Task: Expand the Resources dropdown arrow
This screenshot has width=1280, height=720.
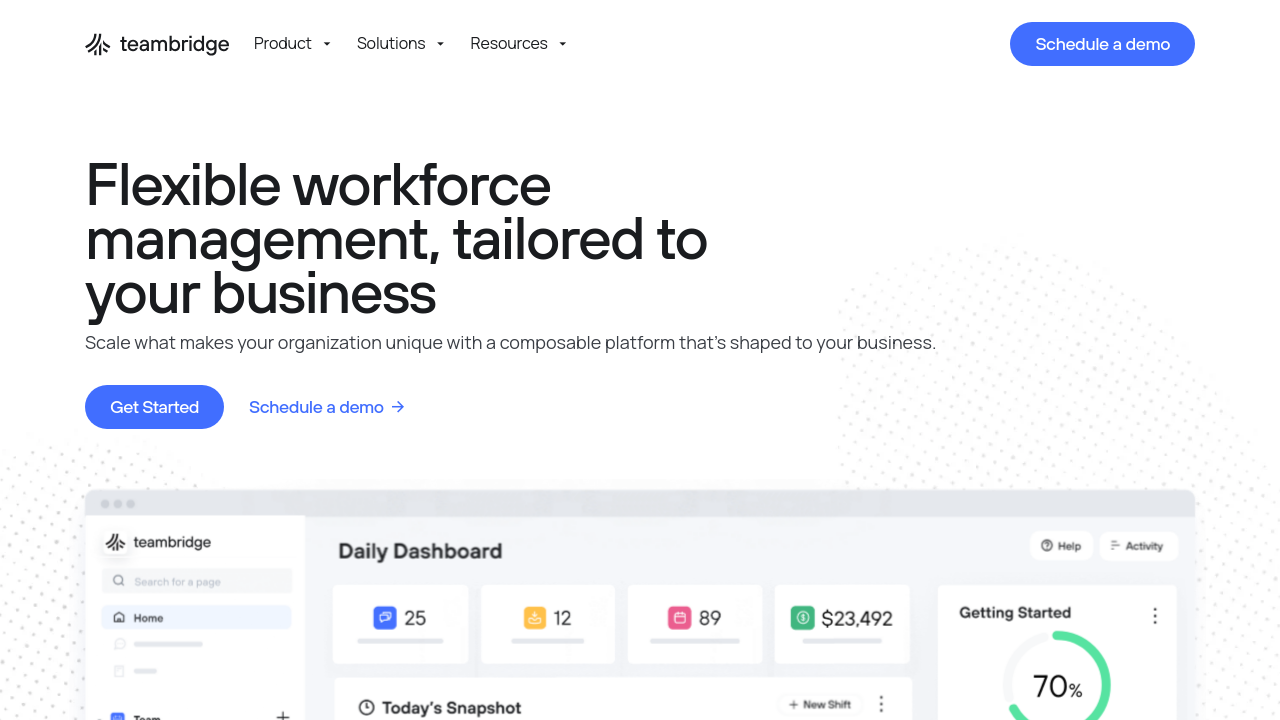Action: tap(563, 44)
